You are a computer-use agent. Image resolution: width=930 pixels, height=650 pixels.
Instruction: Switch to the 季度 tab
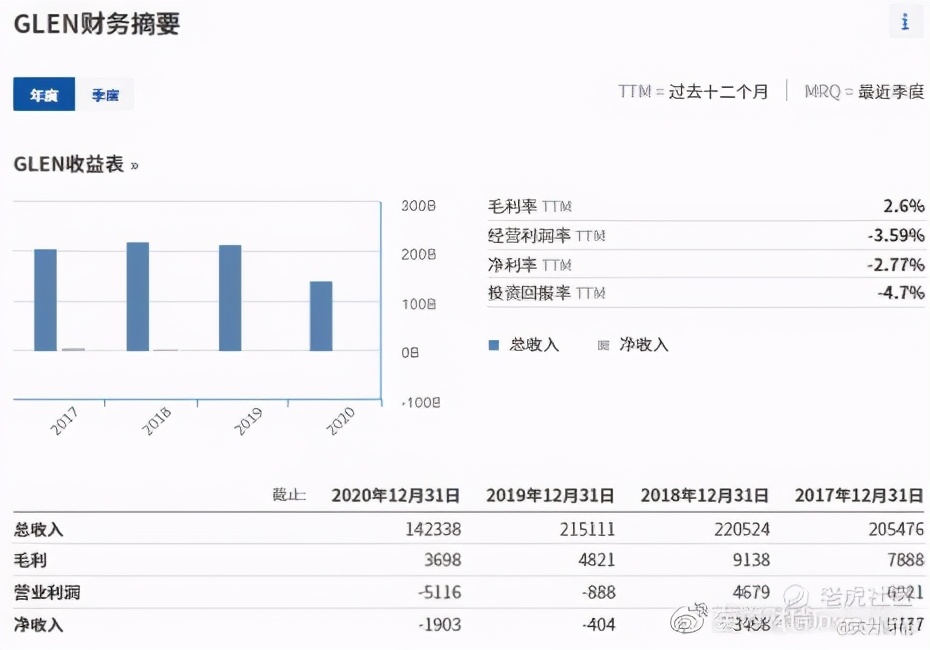tap(107, 95)
